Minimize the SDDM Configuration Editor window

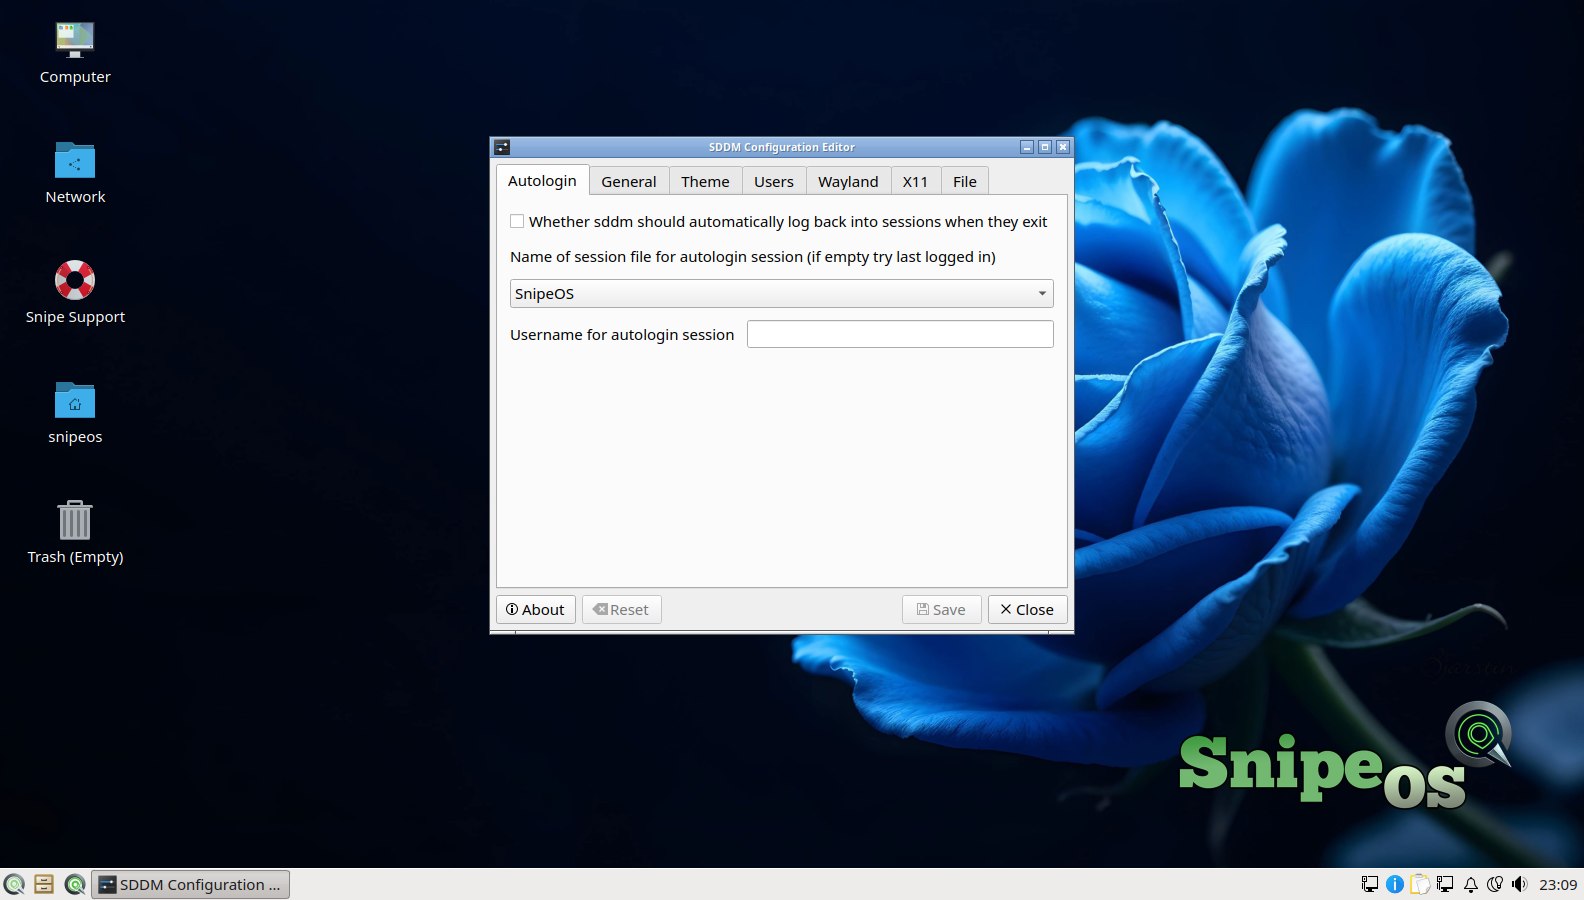point(1027,147)
